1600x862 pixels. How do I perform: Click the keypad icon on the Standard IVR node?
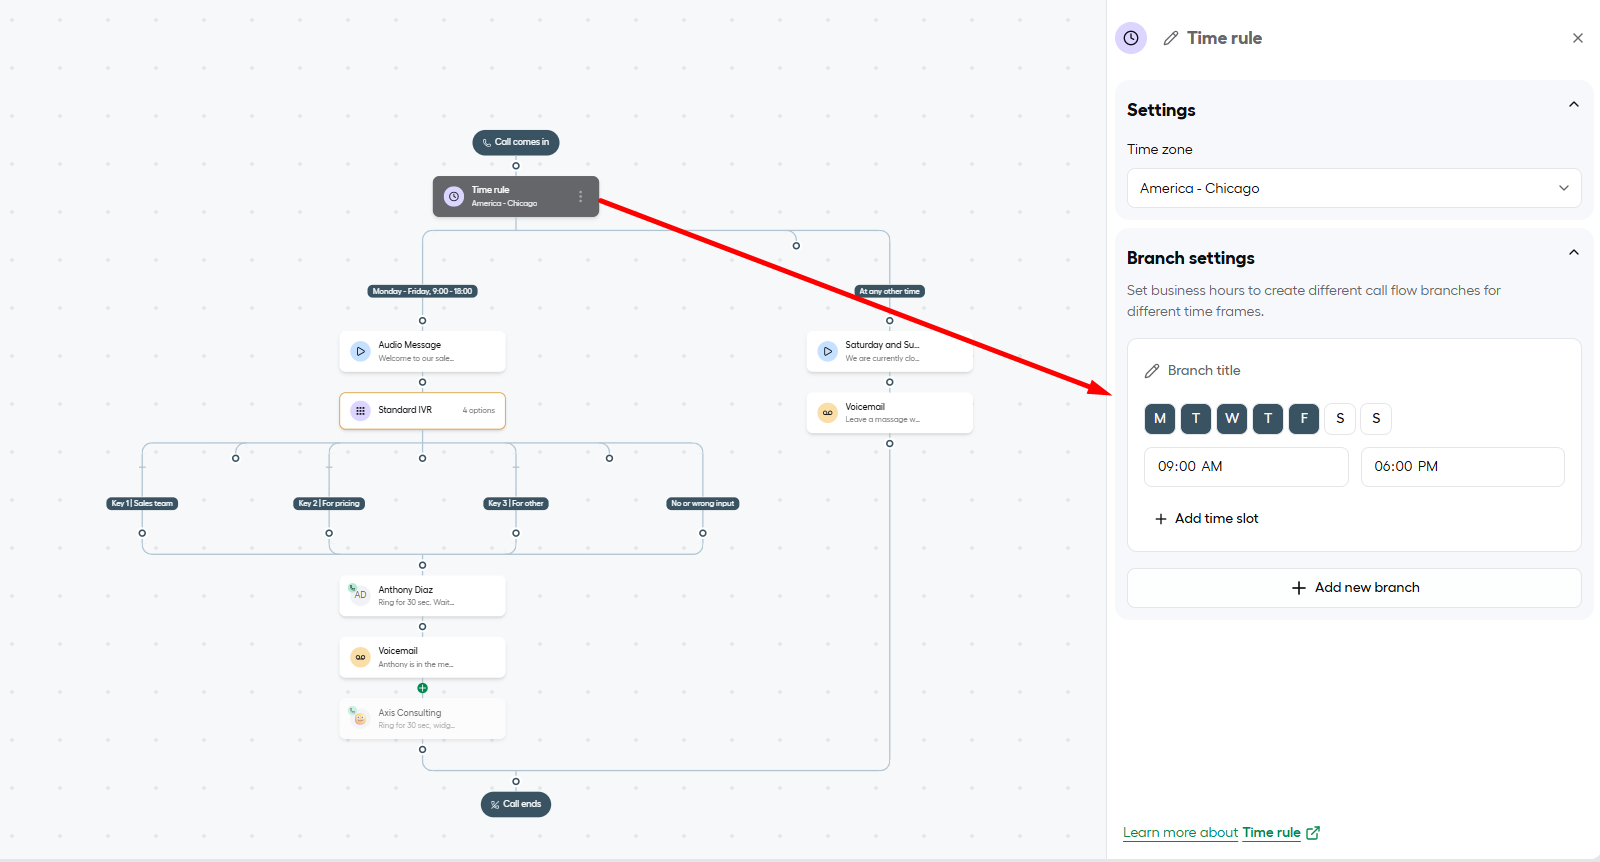[x=361, y=411]
